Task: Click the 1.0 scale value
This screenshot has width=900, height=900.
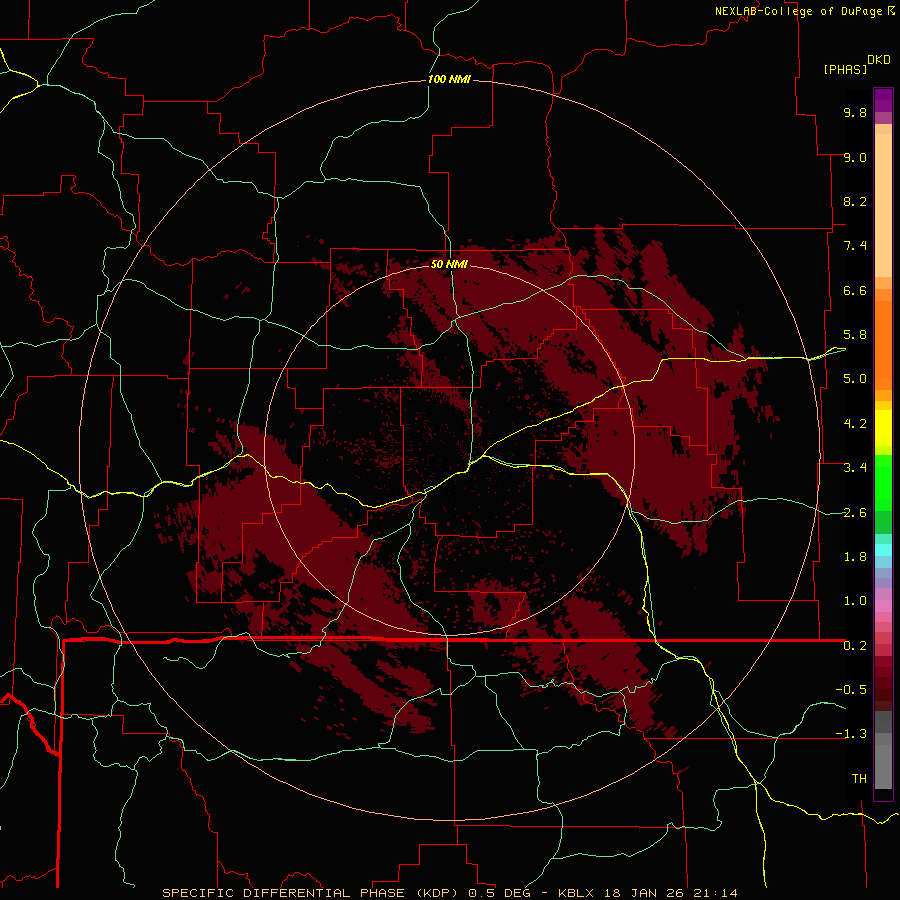Action: [855, 601]
